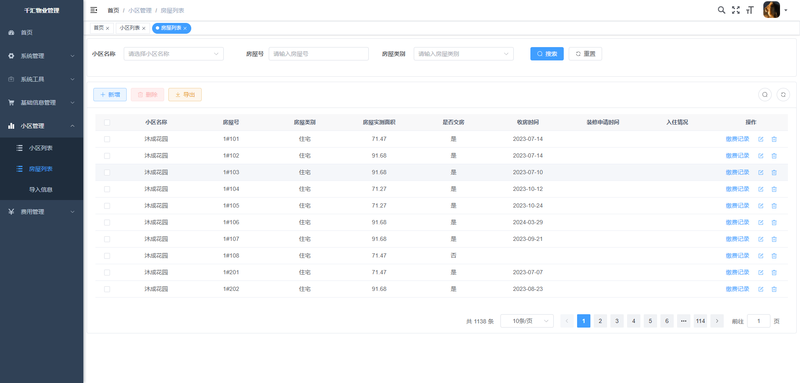Open 缴费记录 for row 1#107
The image size is (800, 383).
(x=737, y=239)
